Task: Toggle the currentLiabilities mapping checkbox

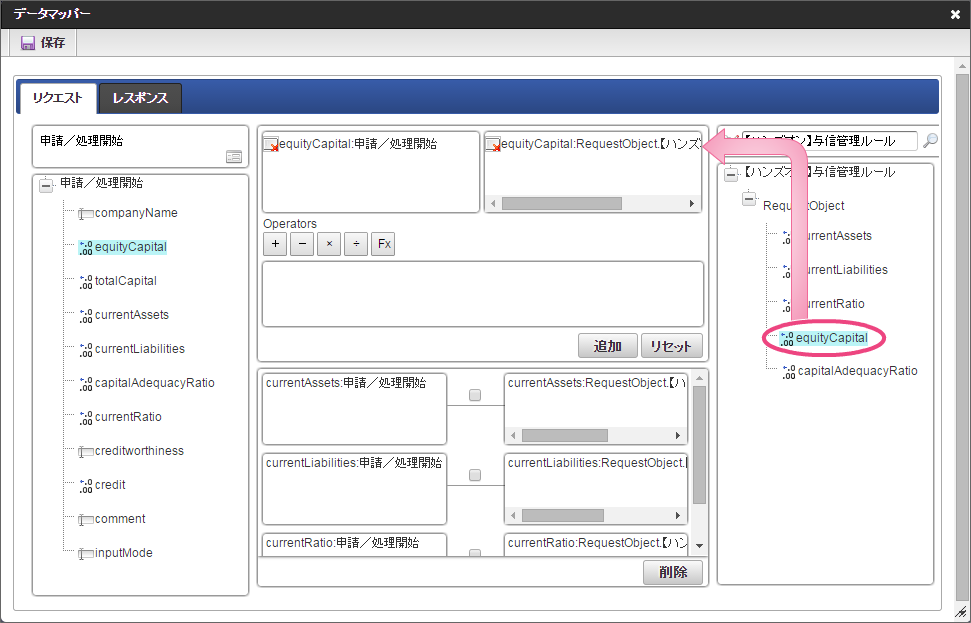Action: pos(475,475)
